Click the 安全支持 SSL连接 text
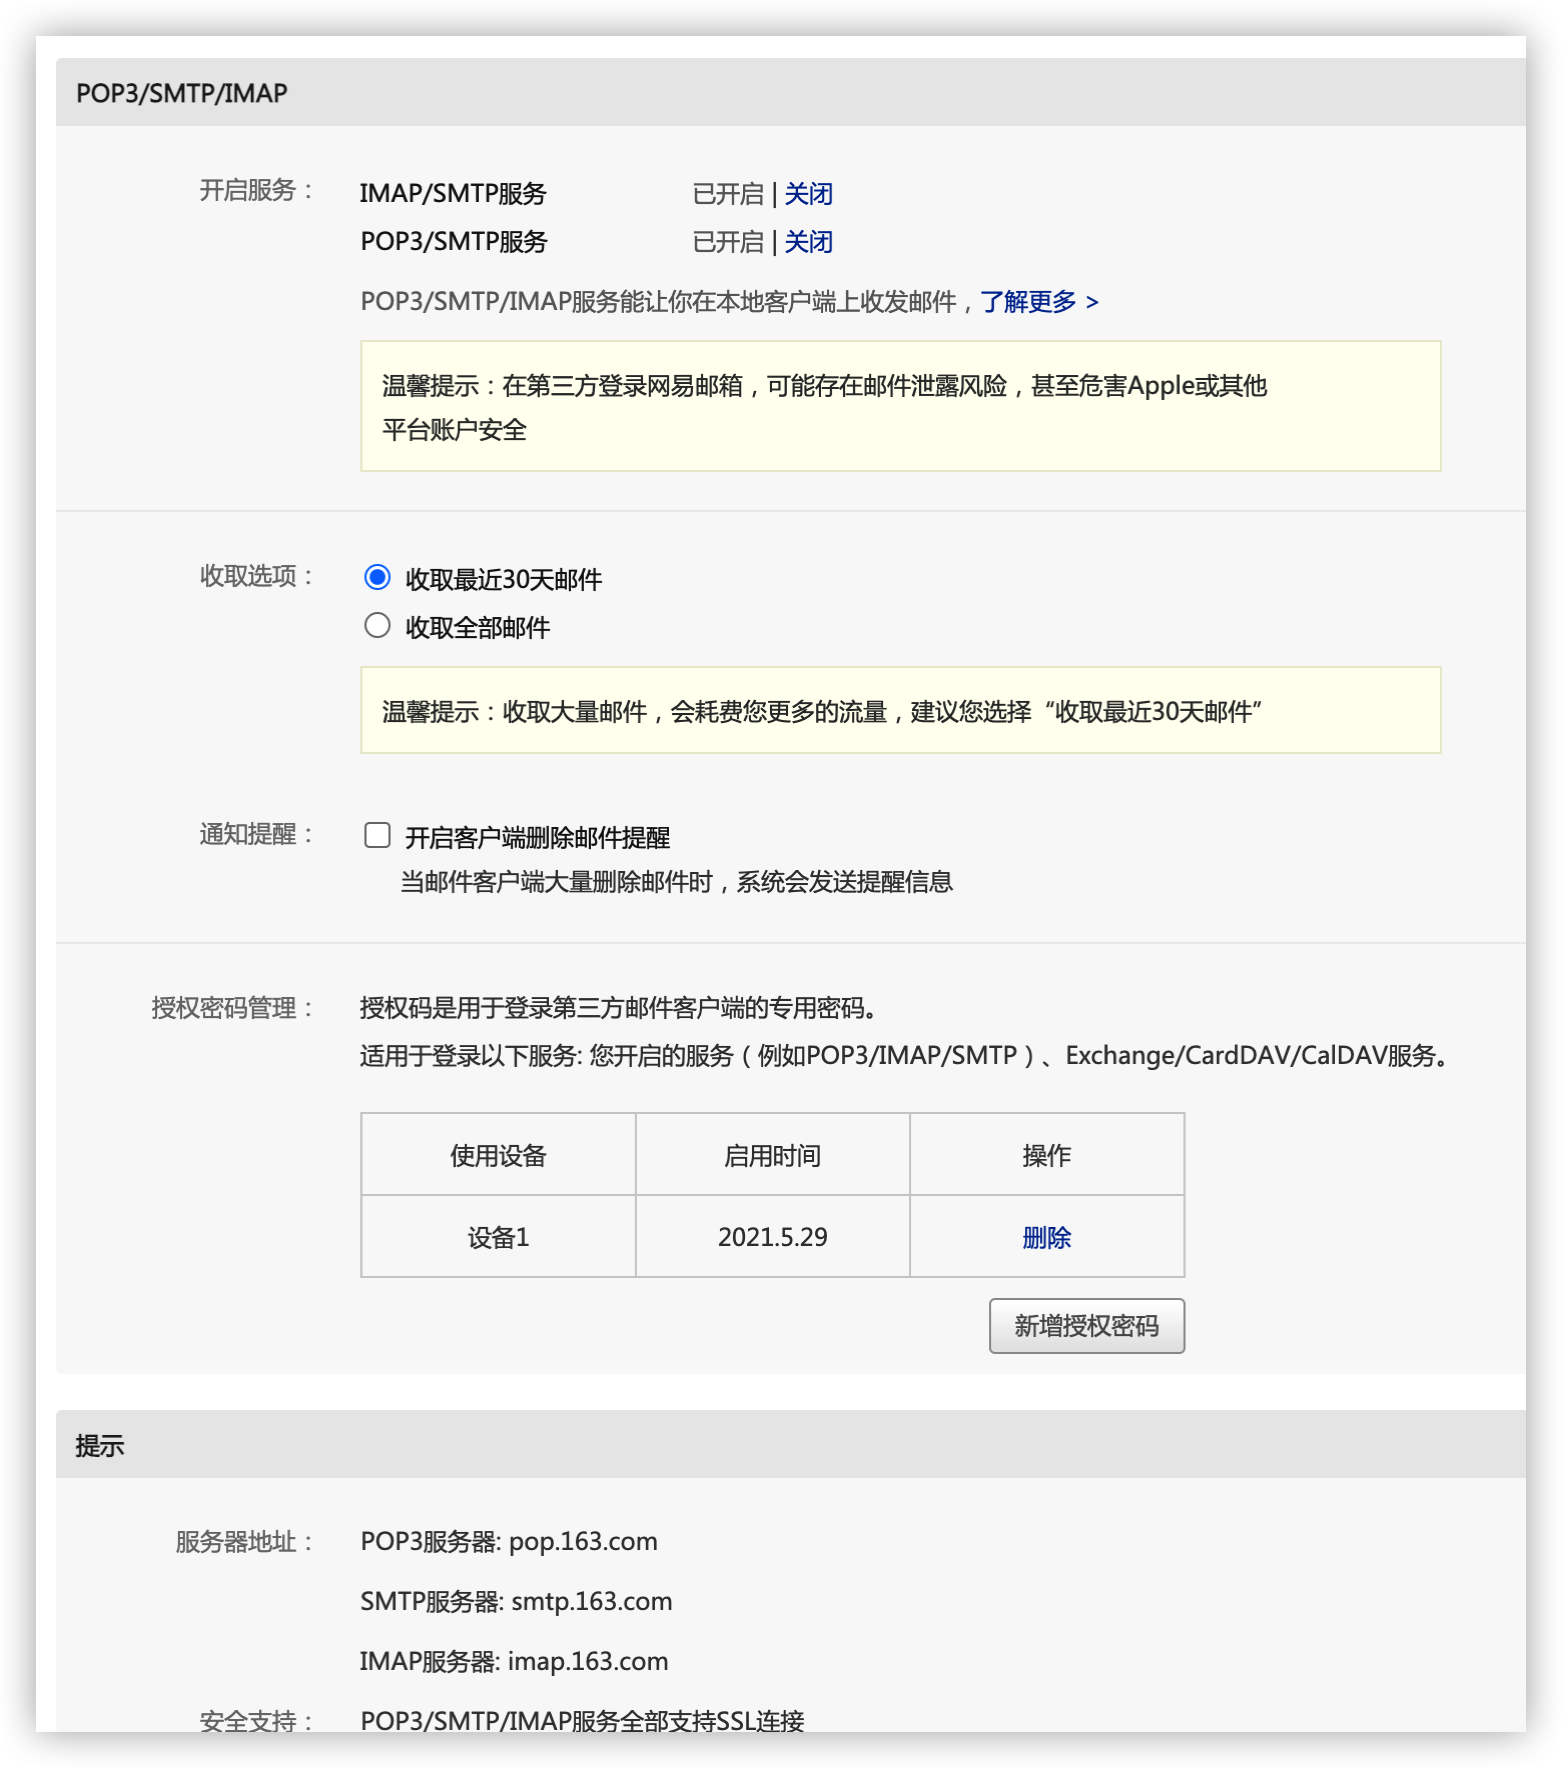This screenshot has width=1562, height=1768. tap(583, 1720)
